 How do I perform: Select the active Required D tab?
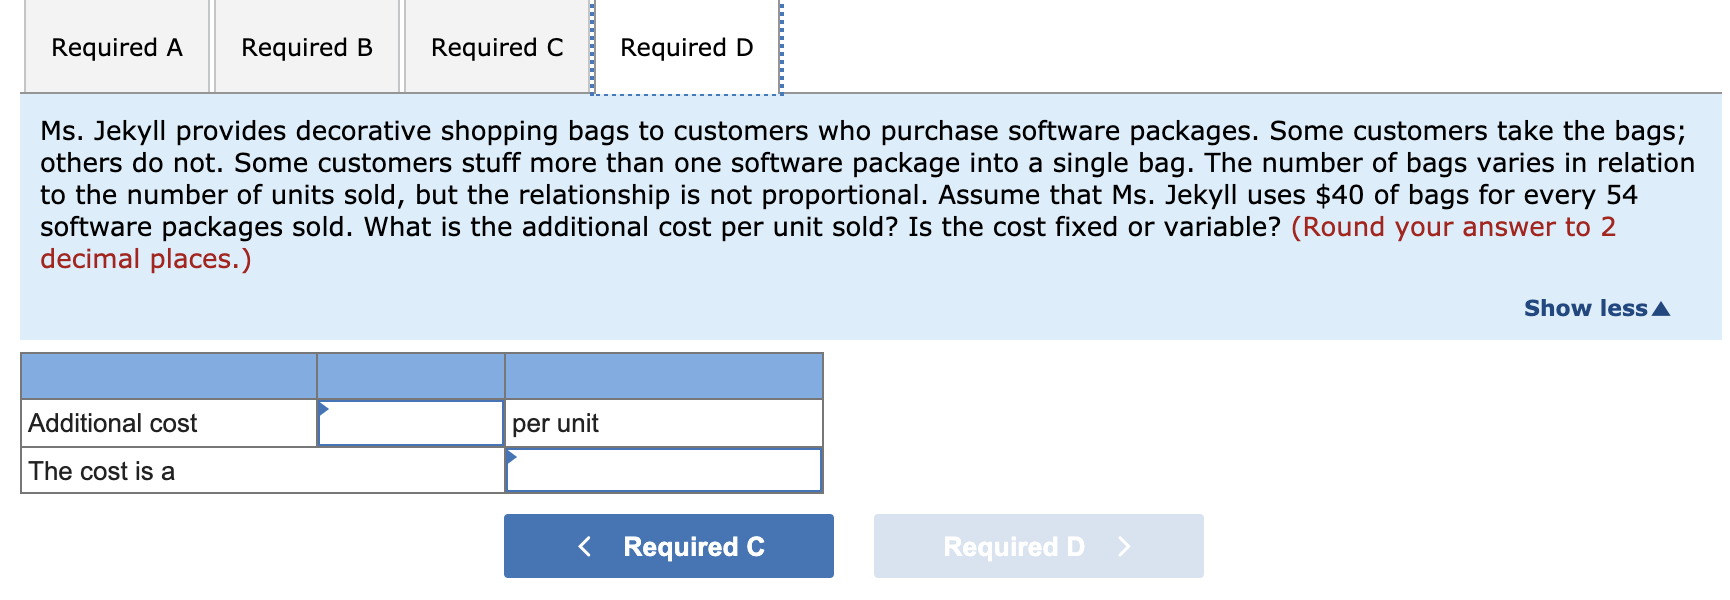pos(686,46)
